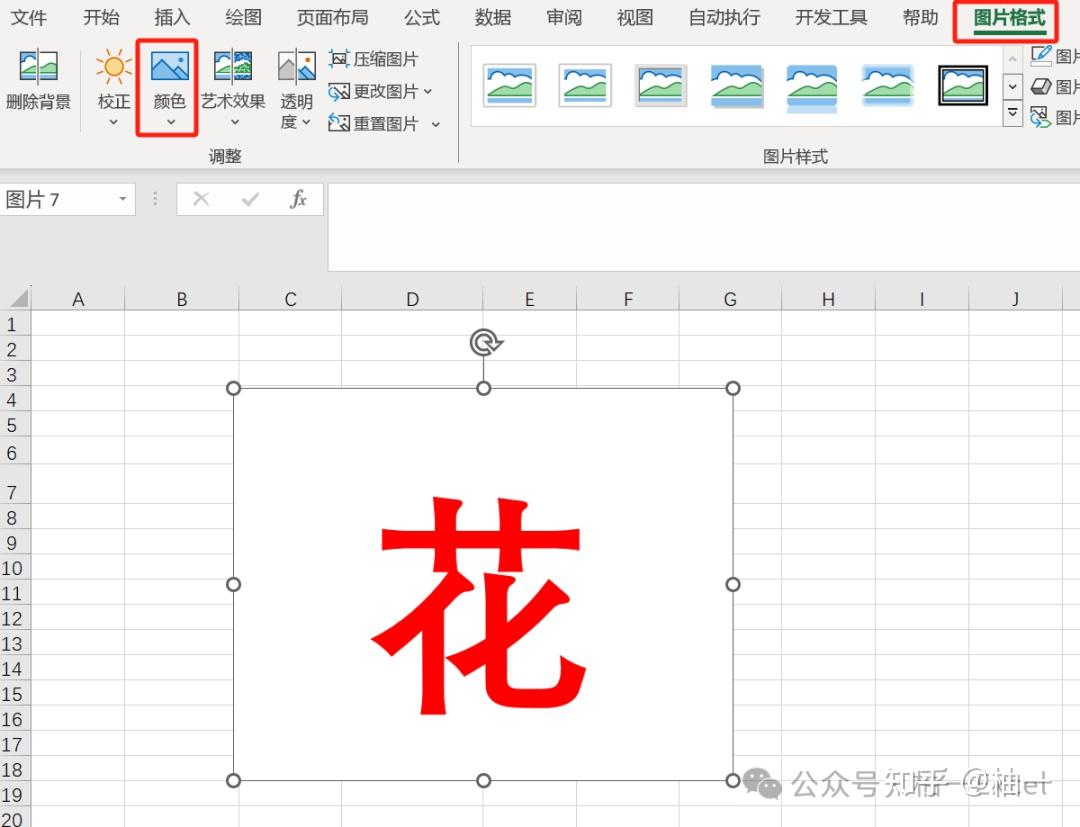The width and height of the screenshot is (1080, 827).
Task: Click picture styles gallery previous row arrow
Action: pos(1012,59)
